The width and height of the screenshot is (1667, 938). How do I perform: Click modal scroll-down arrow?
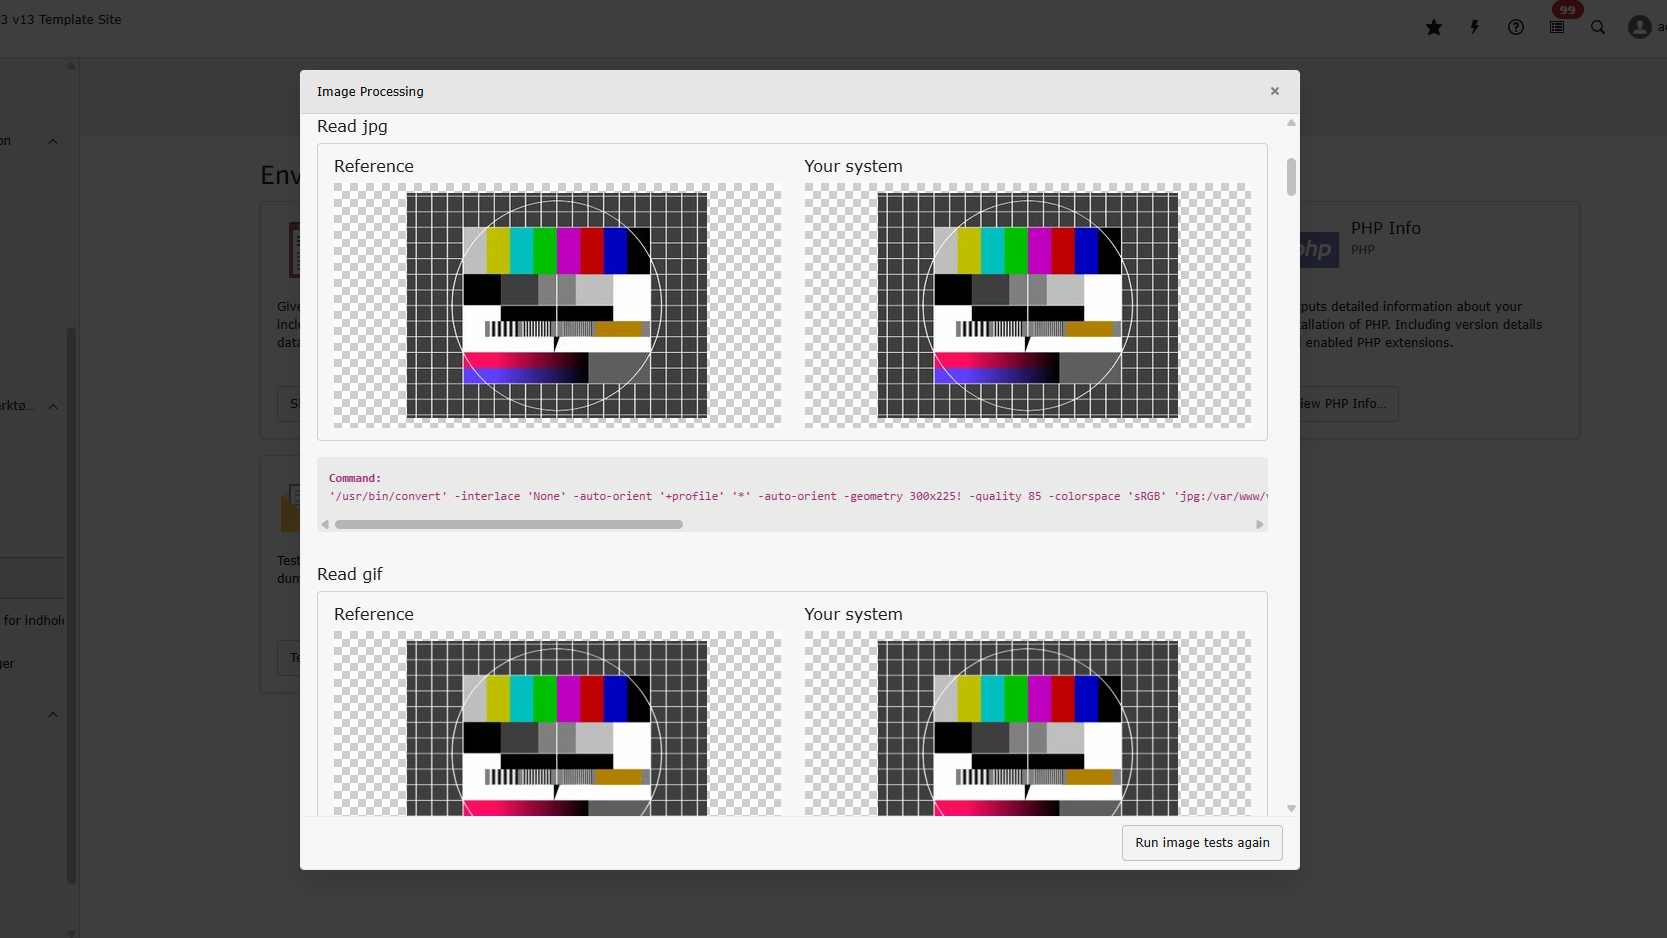(1291, 808)
